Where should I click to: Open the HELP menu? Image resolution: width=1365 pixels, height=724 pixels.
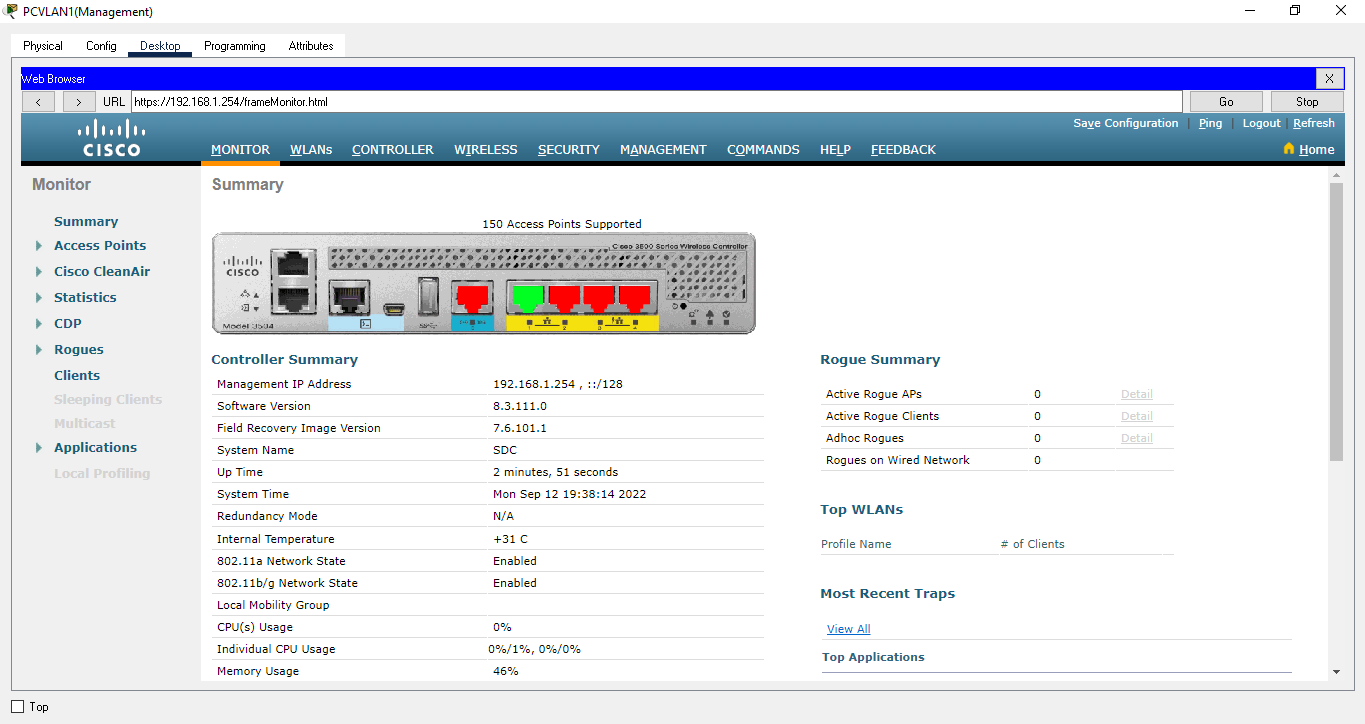835,150
